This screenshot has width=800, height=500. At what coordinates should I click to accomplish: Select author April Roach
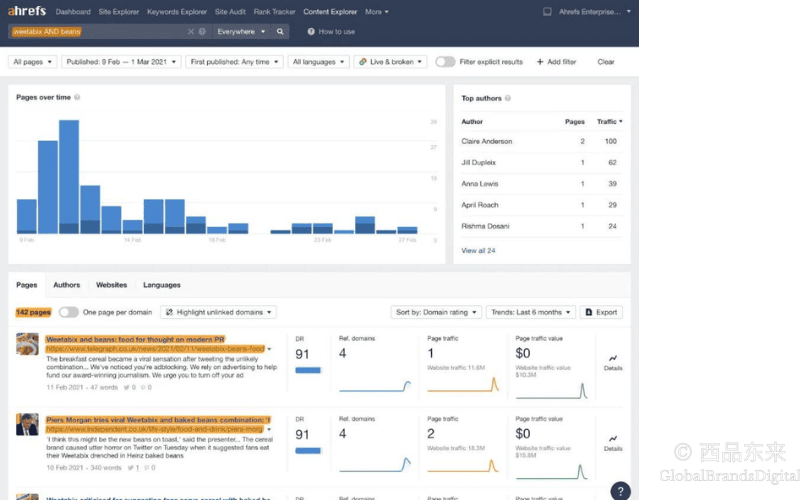[480, 205]
